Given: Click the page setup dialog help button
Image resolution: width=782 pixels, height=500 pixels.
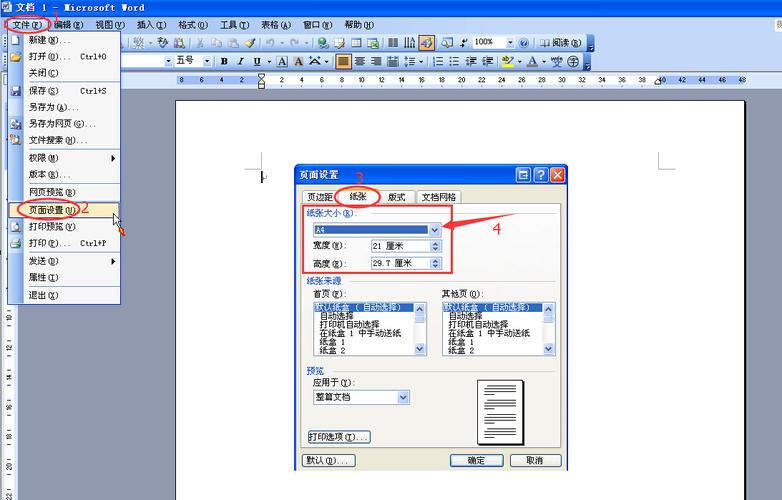Looking at the screenshot, I should (540, 175).
